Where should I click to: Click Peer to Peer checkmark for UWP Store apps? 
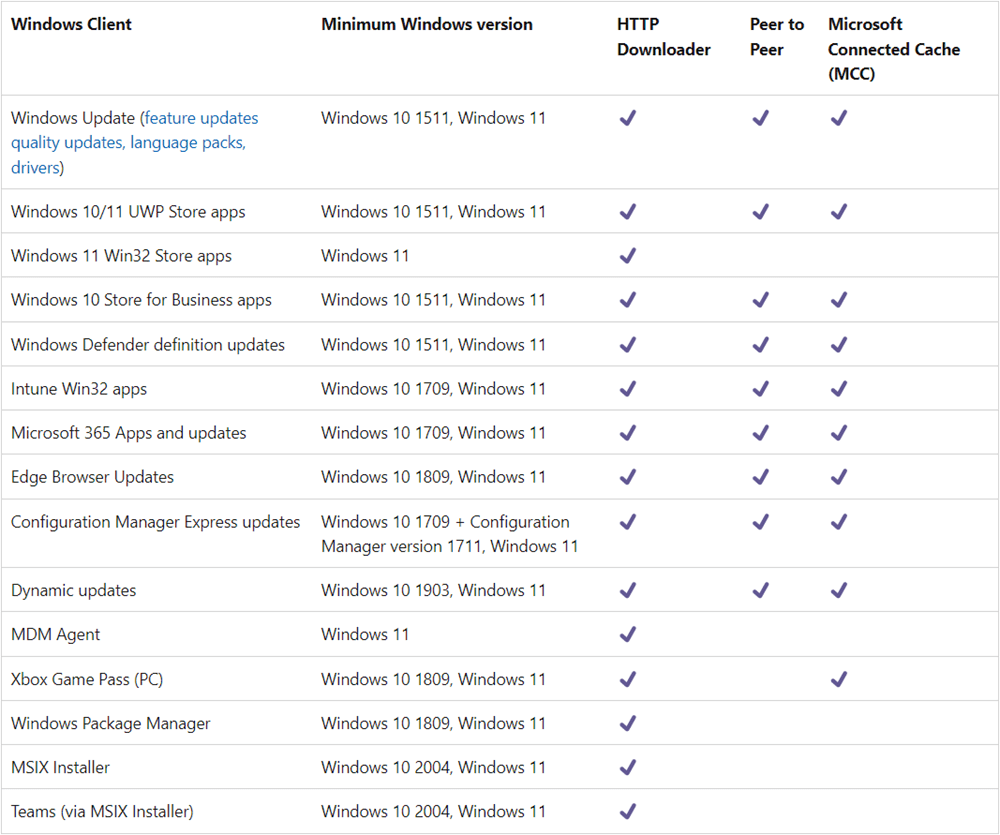(761, 212)
